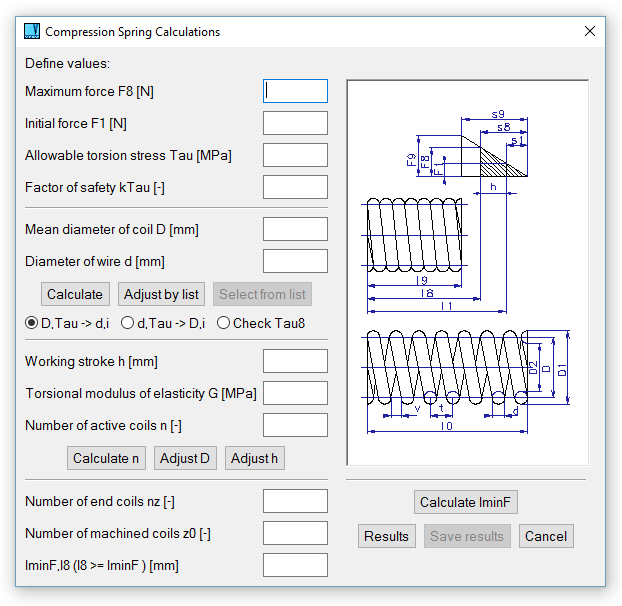Open the Results button

386,536
